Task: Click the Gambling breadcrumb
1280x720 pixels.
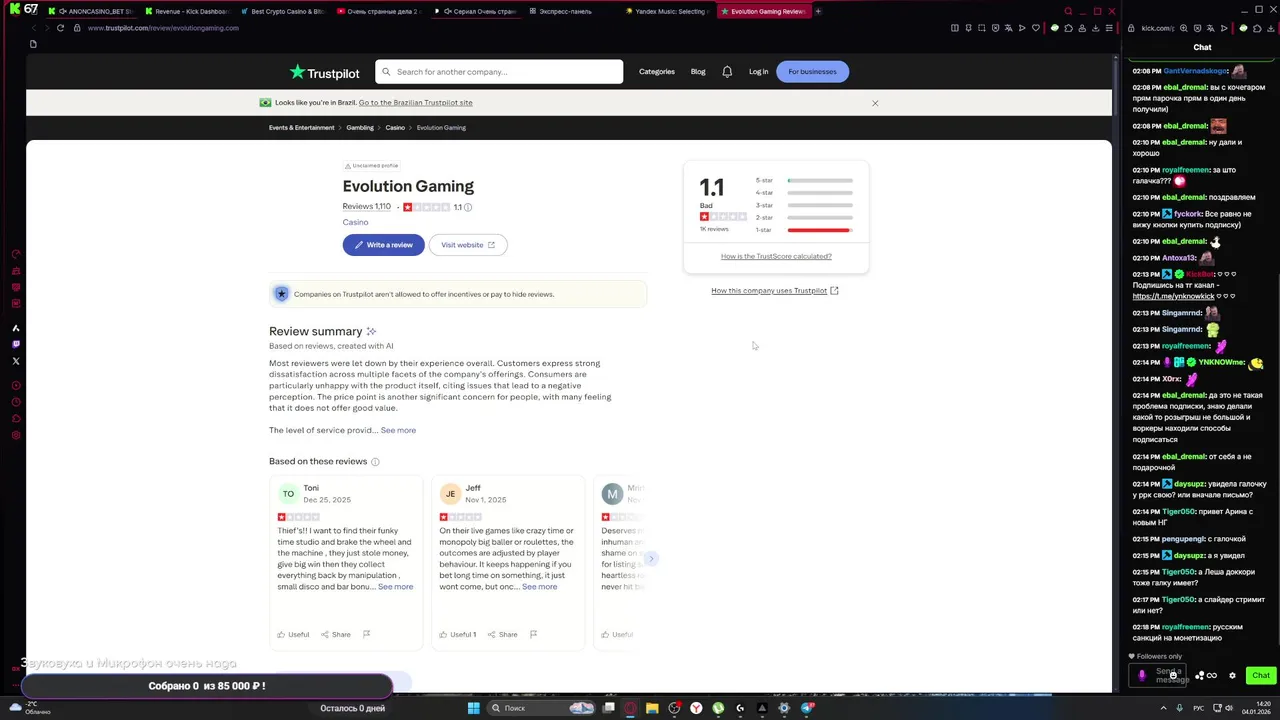Action: [360, 128]
